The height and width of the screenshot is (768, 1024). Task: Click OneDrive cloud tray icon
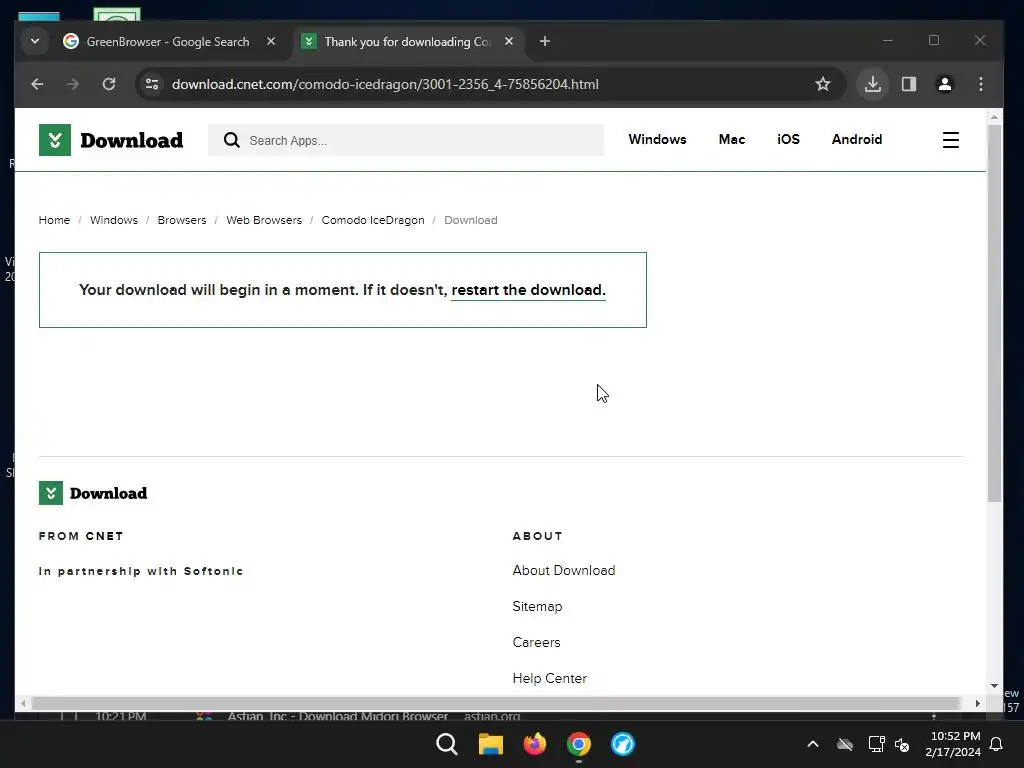[x=845, y=744]
